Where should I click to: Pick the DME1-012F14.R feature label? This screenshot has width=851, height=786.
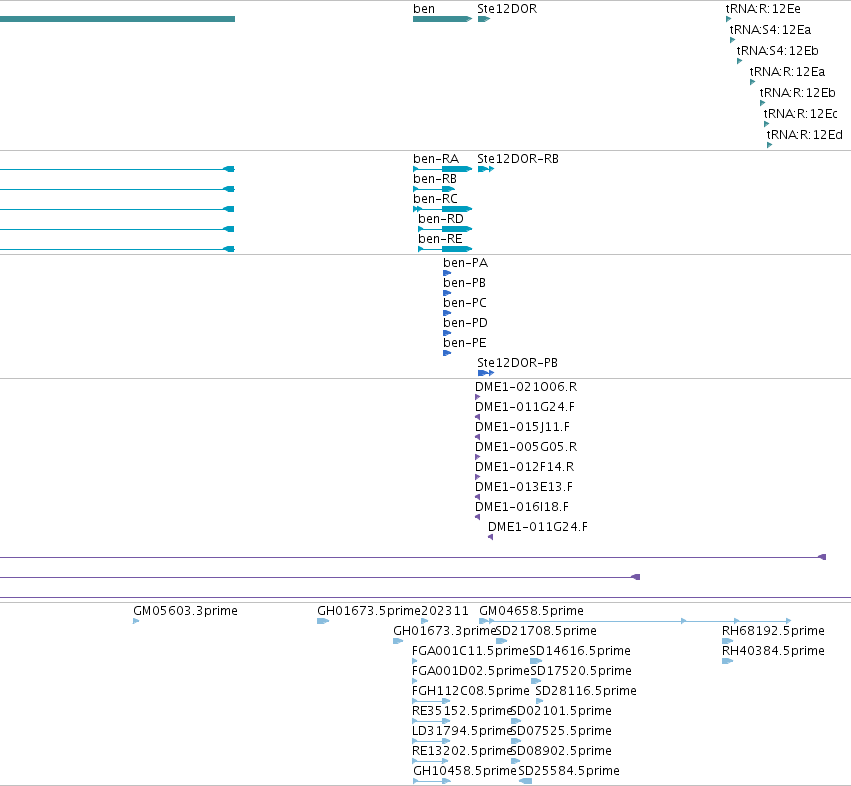click(524, 467)
